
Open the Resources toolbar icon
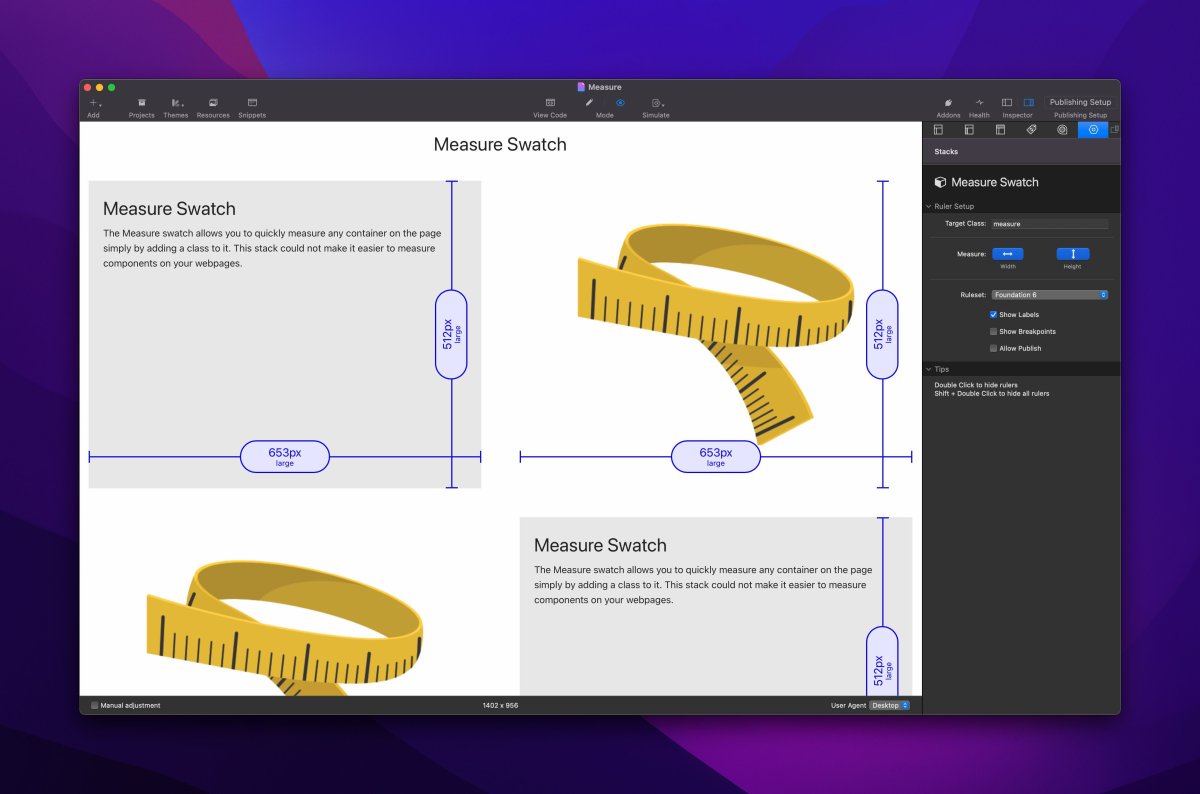coord(213,103)
